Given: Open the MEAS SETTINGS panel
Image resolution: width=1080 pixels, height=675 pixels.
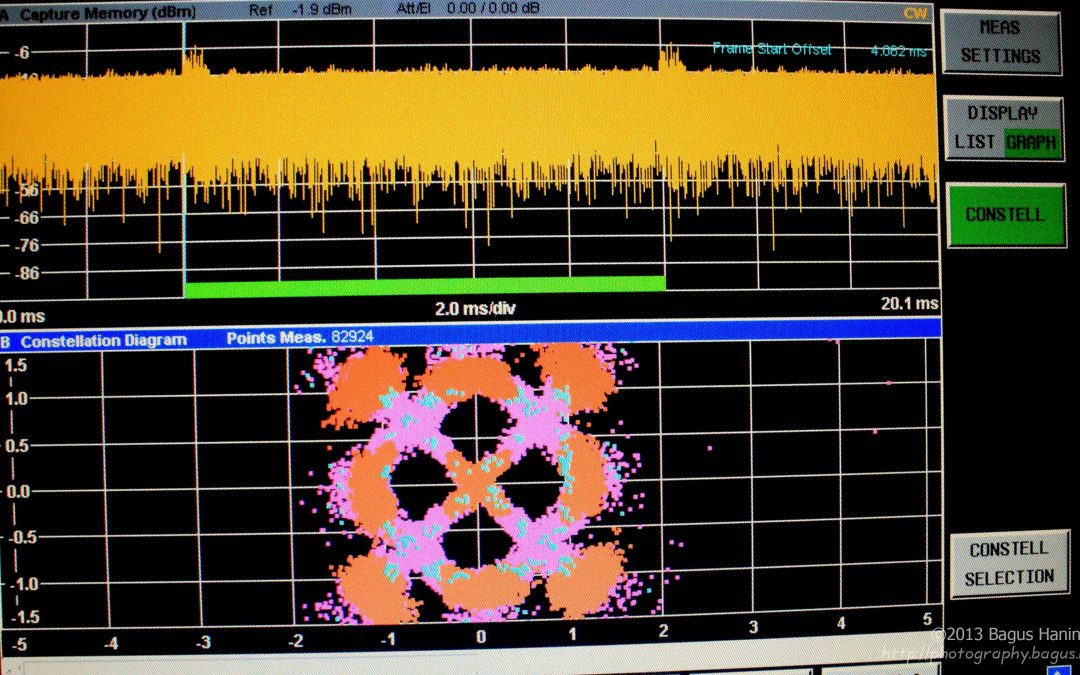Looking at the screenshot, I should tap(1002, 43).
